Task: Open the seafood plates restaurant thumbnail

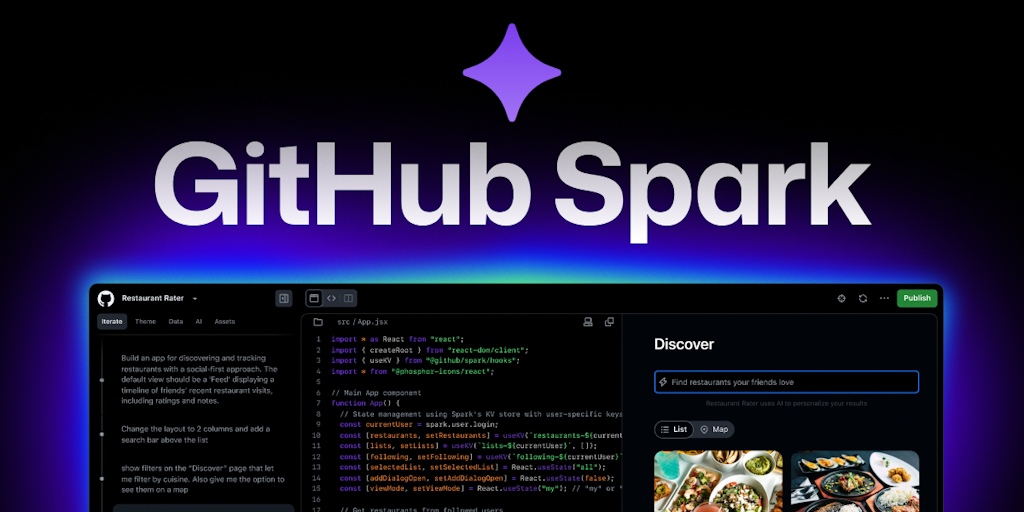Action: coord(855,481)
